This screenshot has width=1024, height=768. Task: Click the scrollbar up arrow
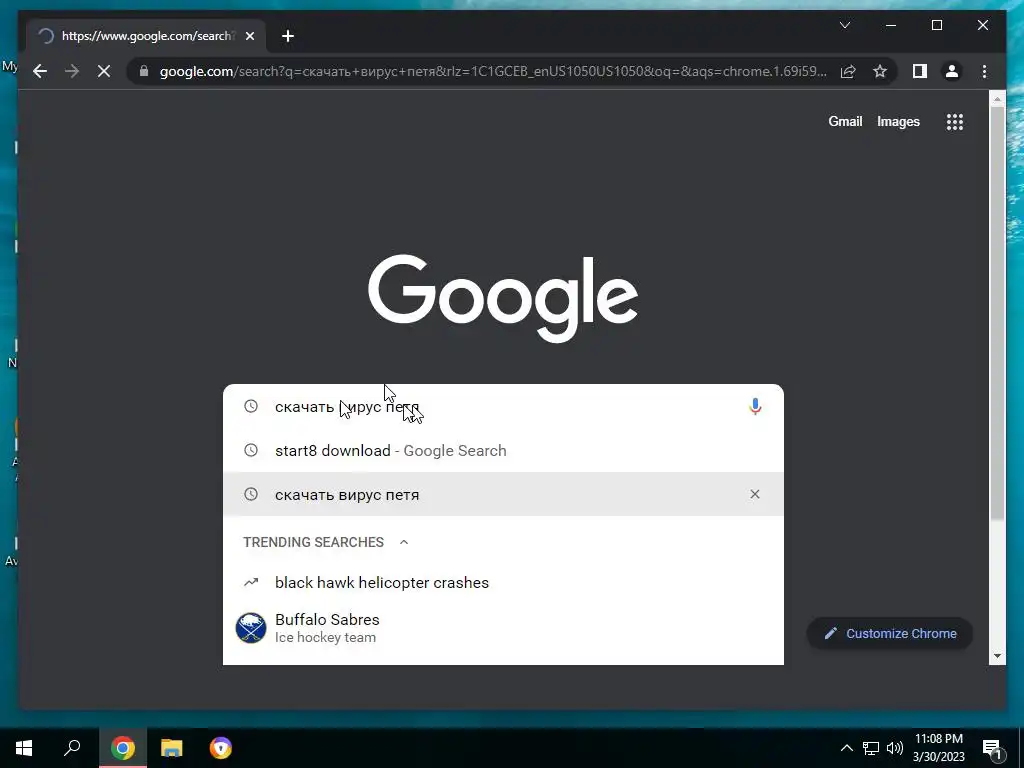[x=997, y=99]
